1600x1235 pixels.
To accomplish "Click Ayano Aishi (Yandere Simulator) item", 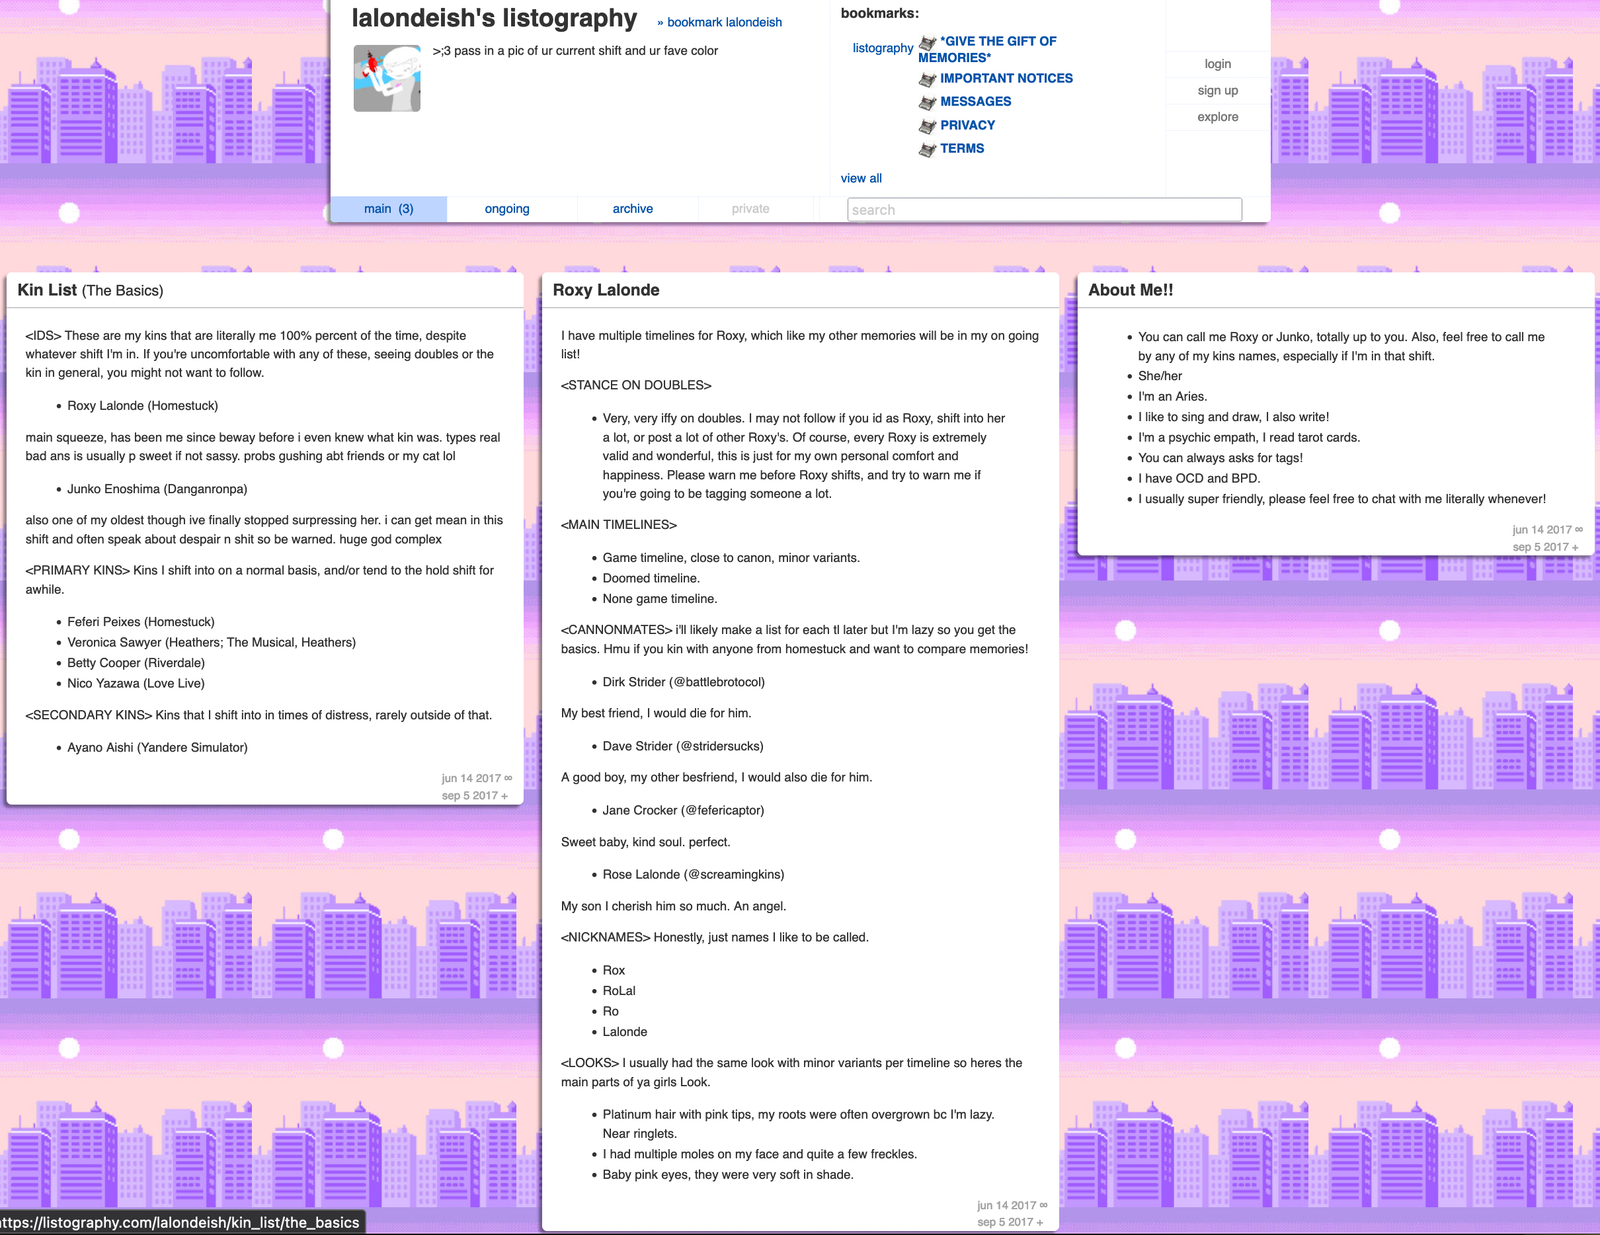I will coord(157,747).
